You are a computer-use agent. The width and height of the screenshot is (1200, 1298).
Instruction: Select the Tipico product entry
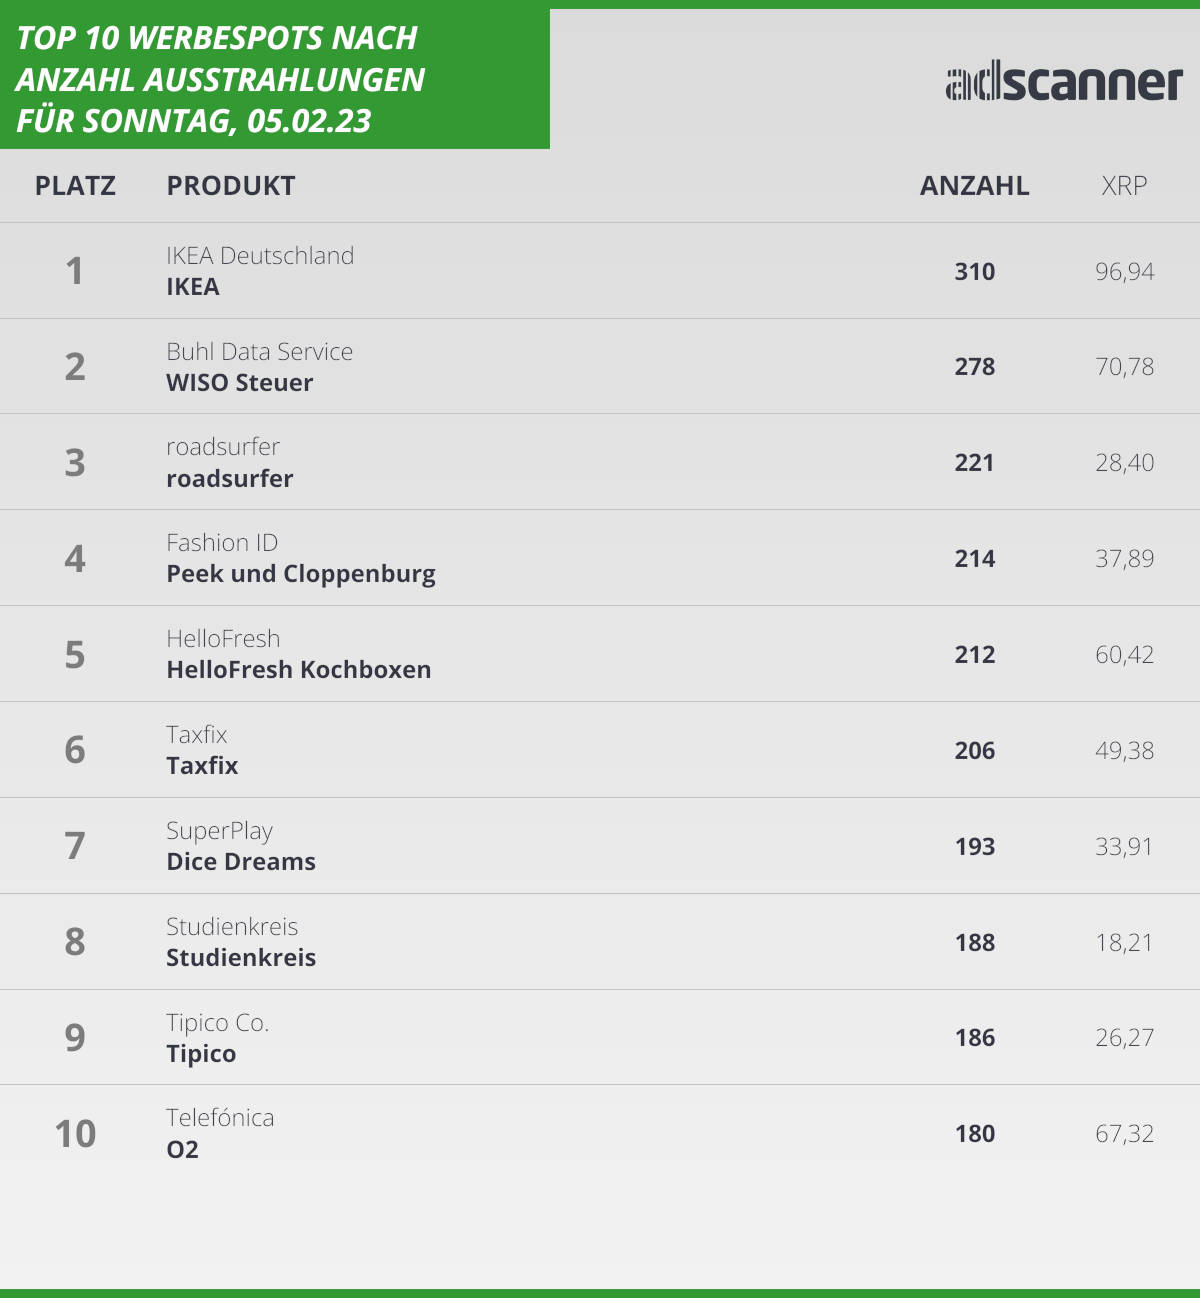click(x=201, y=1054)
